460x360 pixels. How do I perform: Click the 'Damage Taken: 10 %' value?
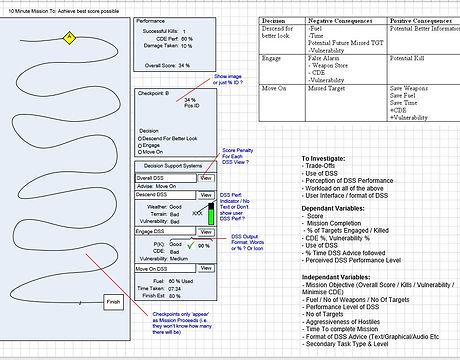tap(168, 46)
